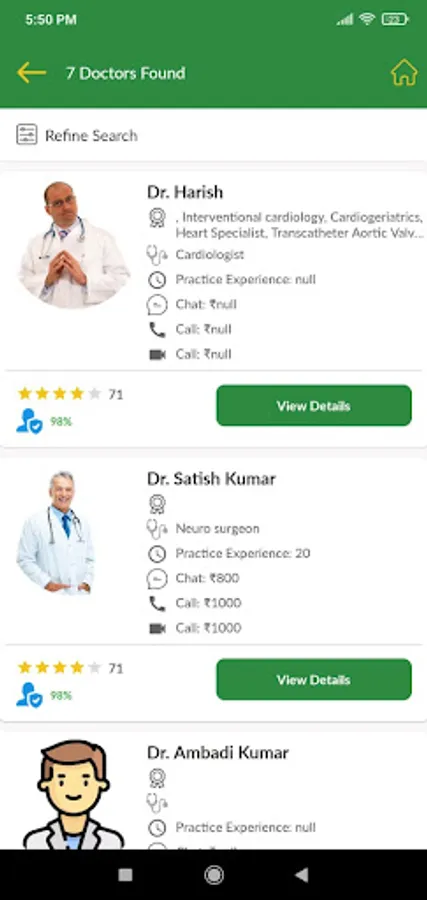Image resolution: width=427 pixels, height=900 pixels.
Task: Open Dr. Harish's profile photo
Action: pyautogui.click(x=73, y=245)
